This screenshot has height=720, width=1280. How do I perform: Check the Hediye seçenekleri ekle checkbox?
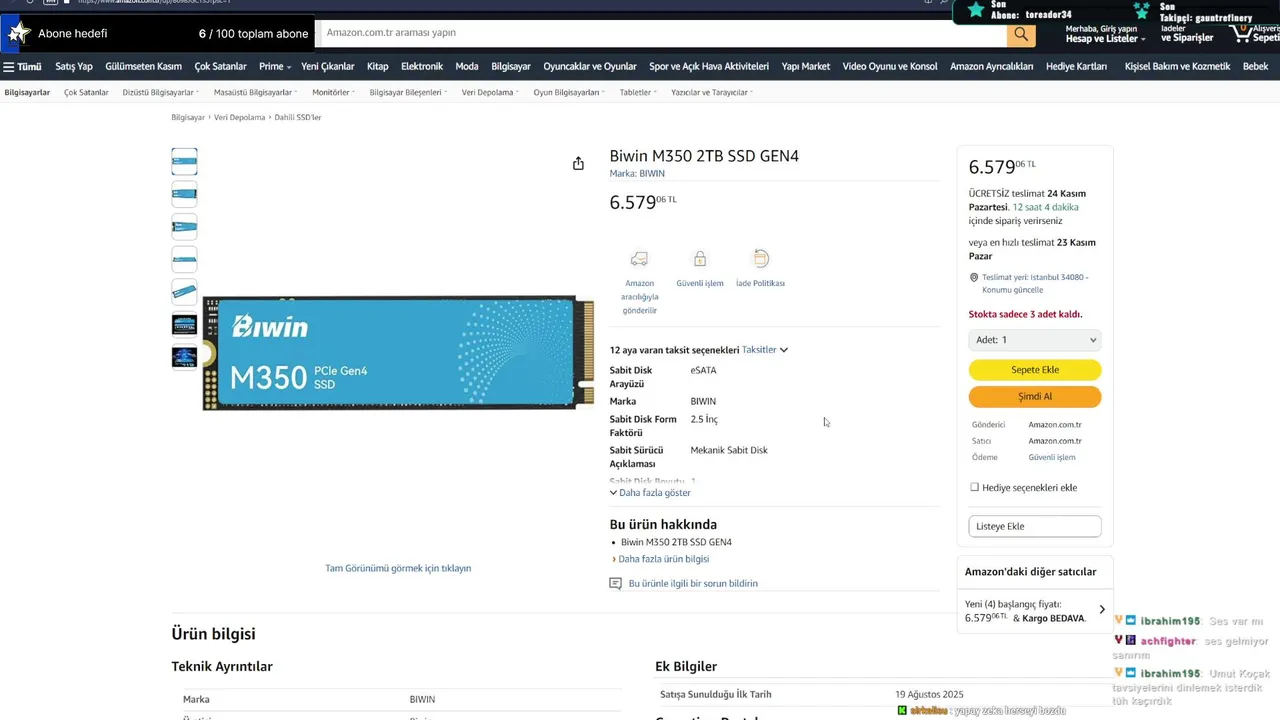coord(975,488)
